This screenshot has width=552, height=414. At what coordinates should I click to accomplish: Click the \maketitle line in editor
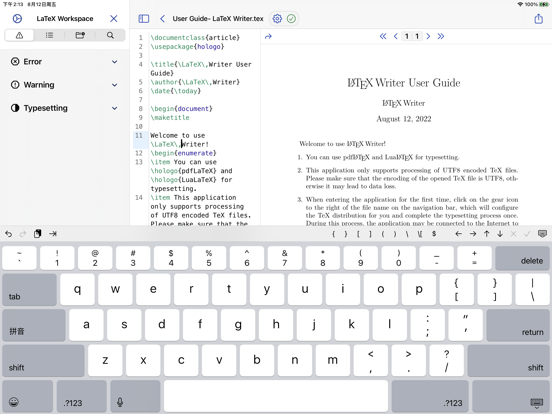tap(170, 118)
